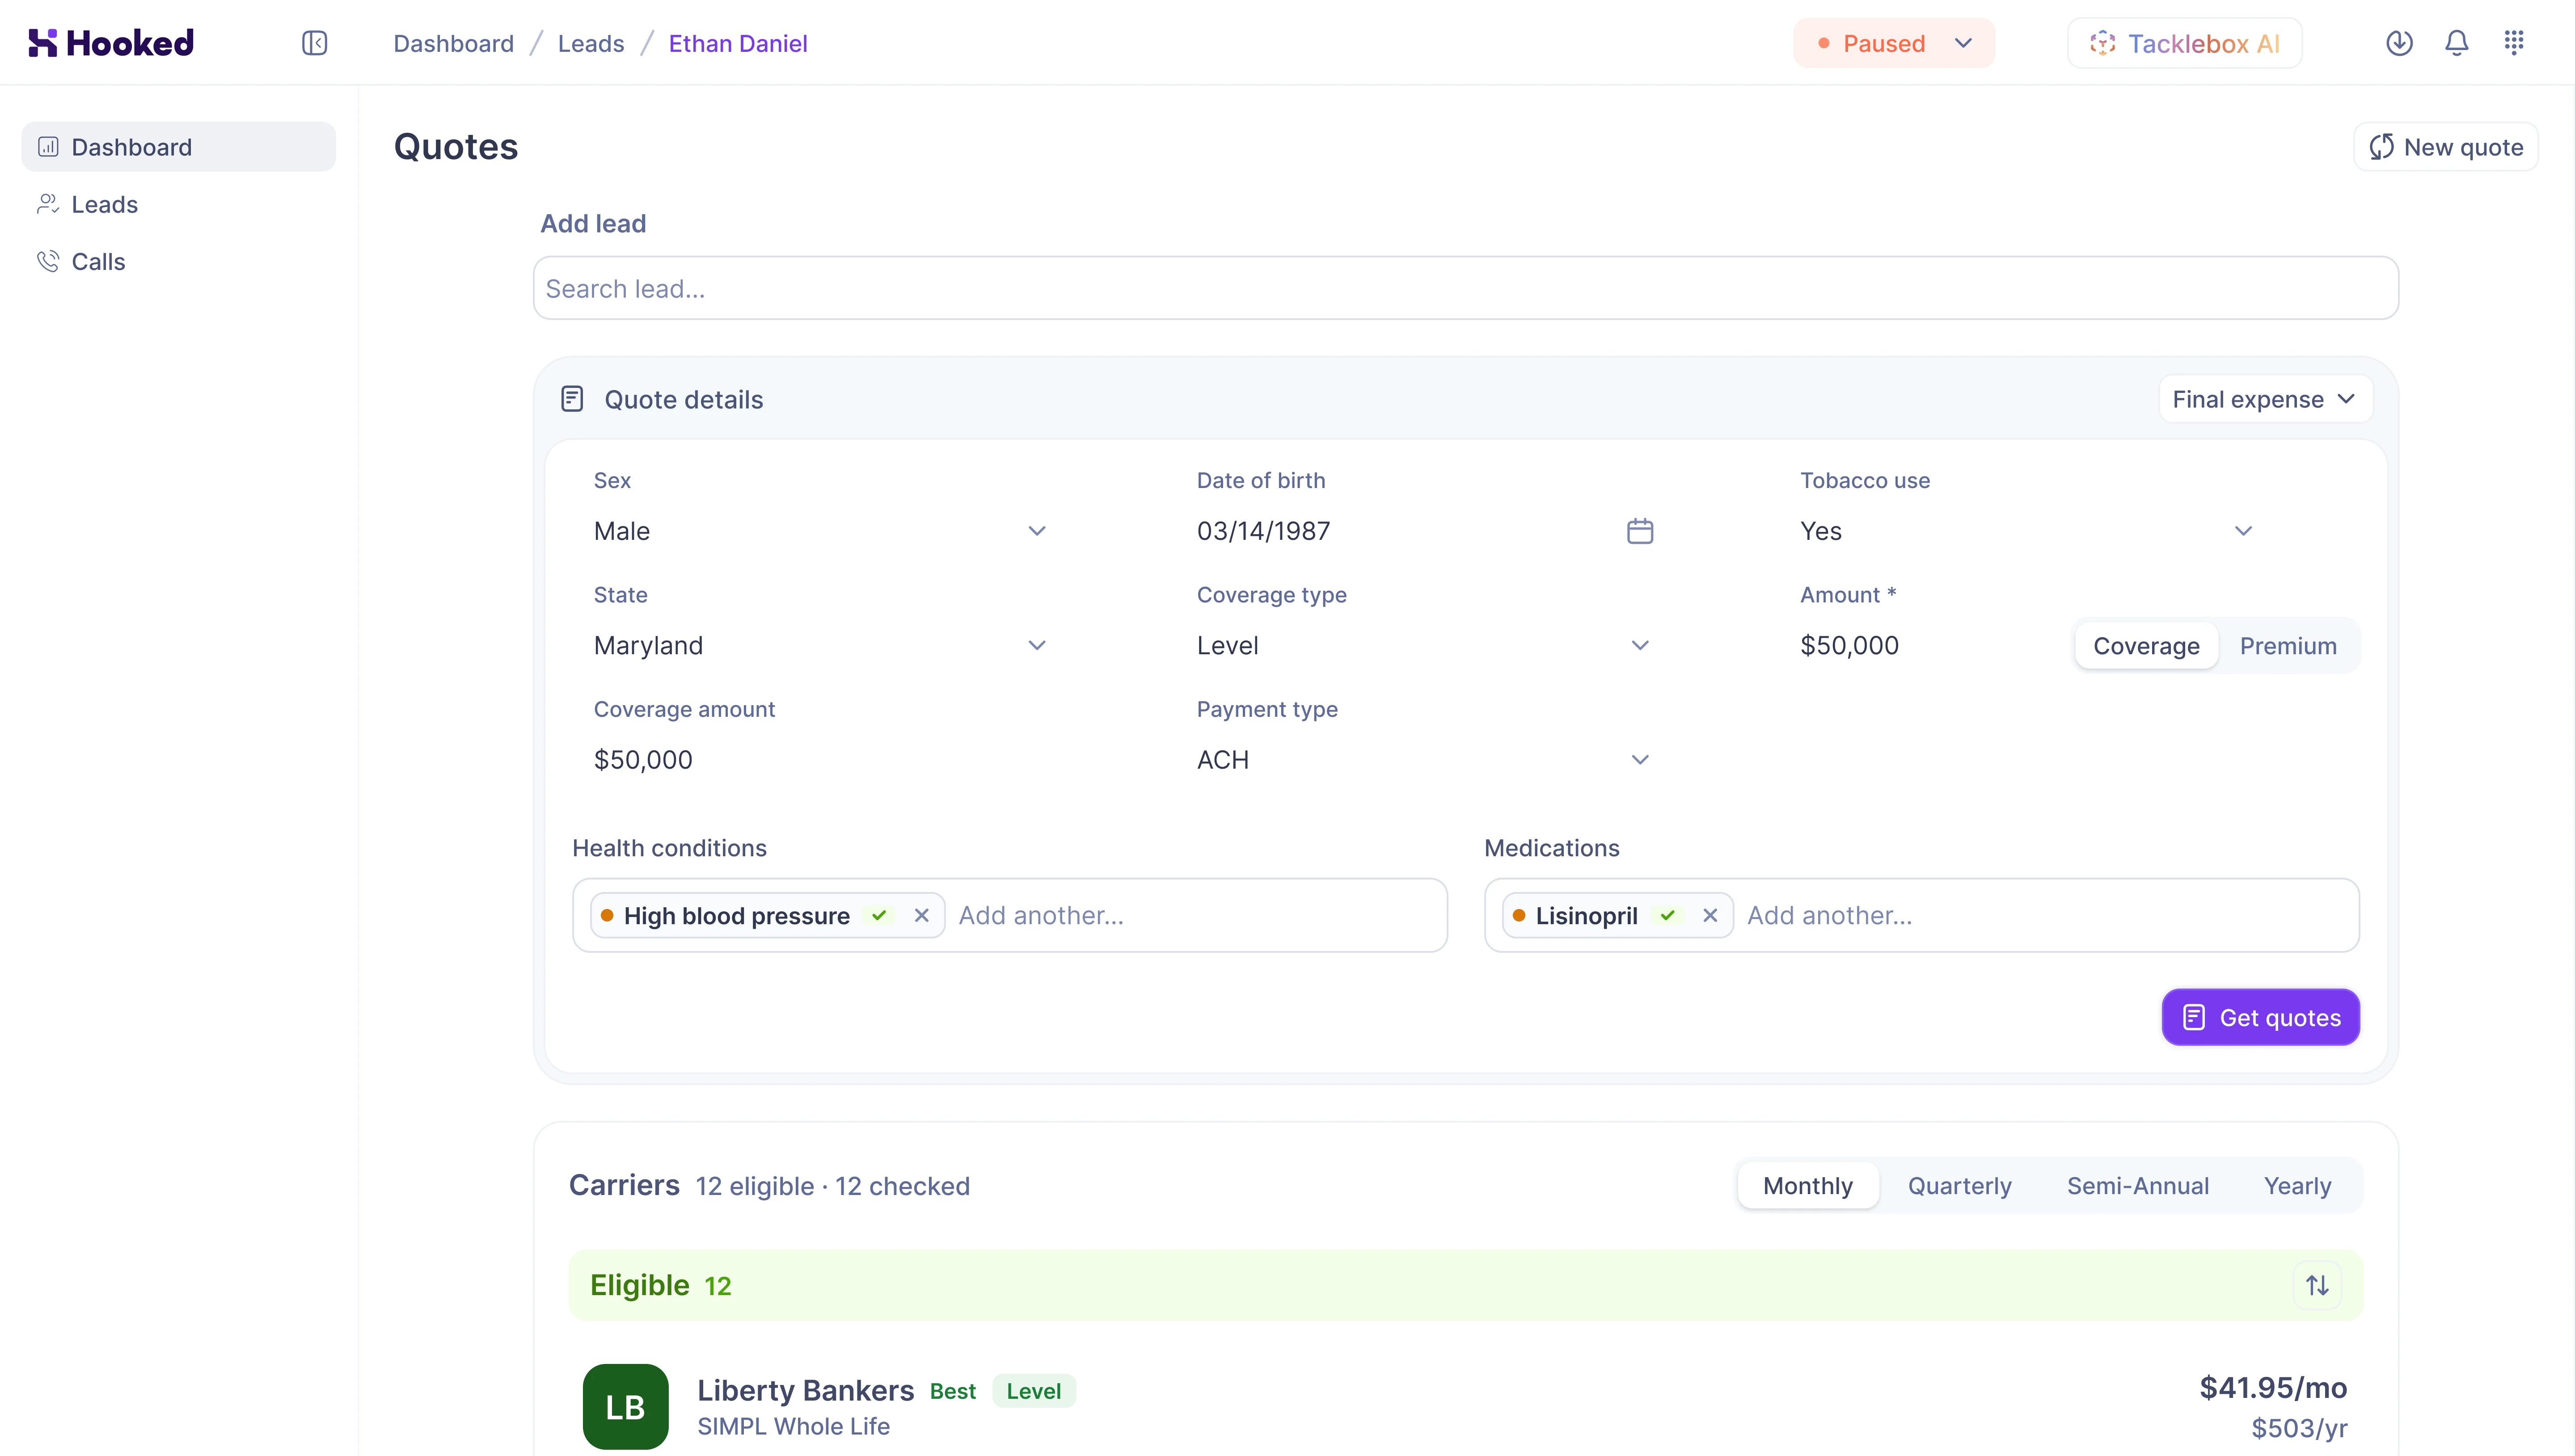Show Quarterly pricing
The image size is (2575, 1456).
click(x=1959, y=1186)
